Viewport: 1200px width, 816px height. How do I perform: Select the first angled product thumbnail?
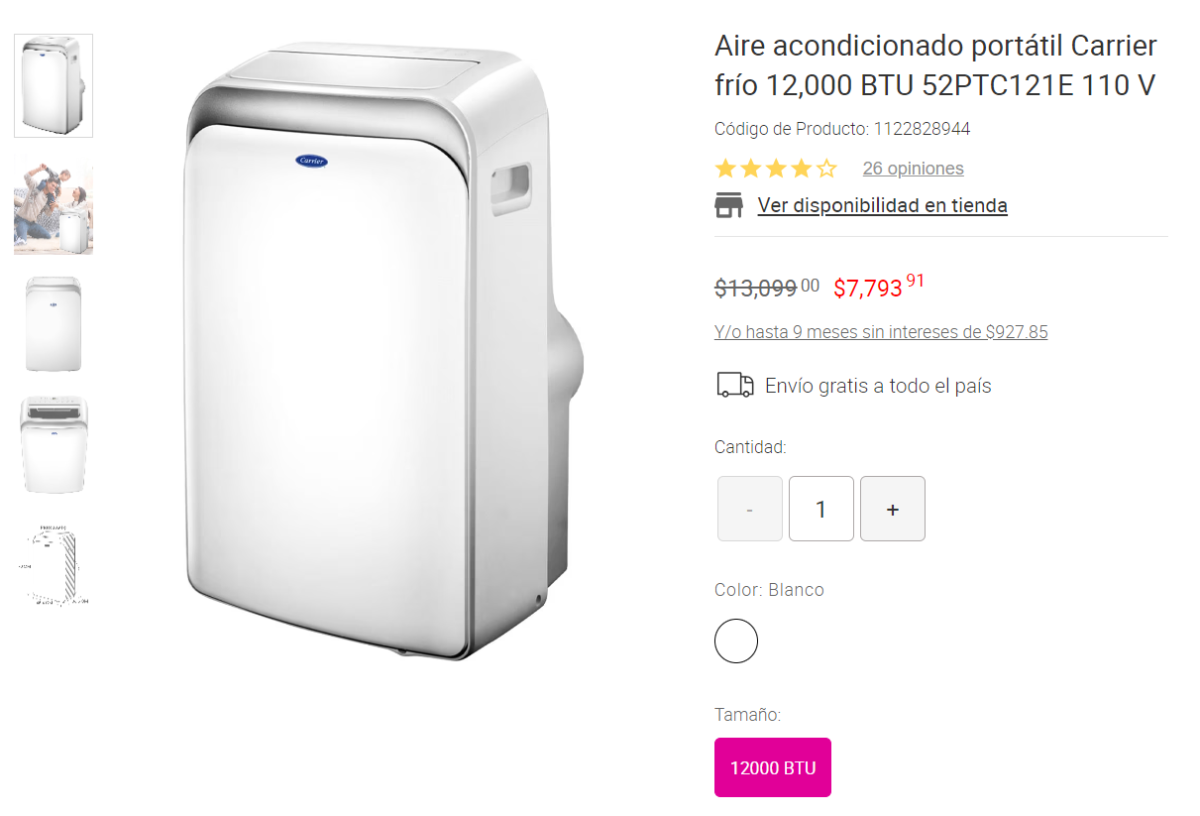[53, 86]
